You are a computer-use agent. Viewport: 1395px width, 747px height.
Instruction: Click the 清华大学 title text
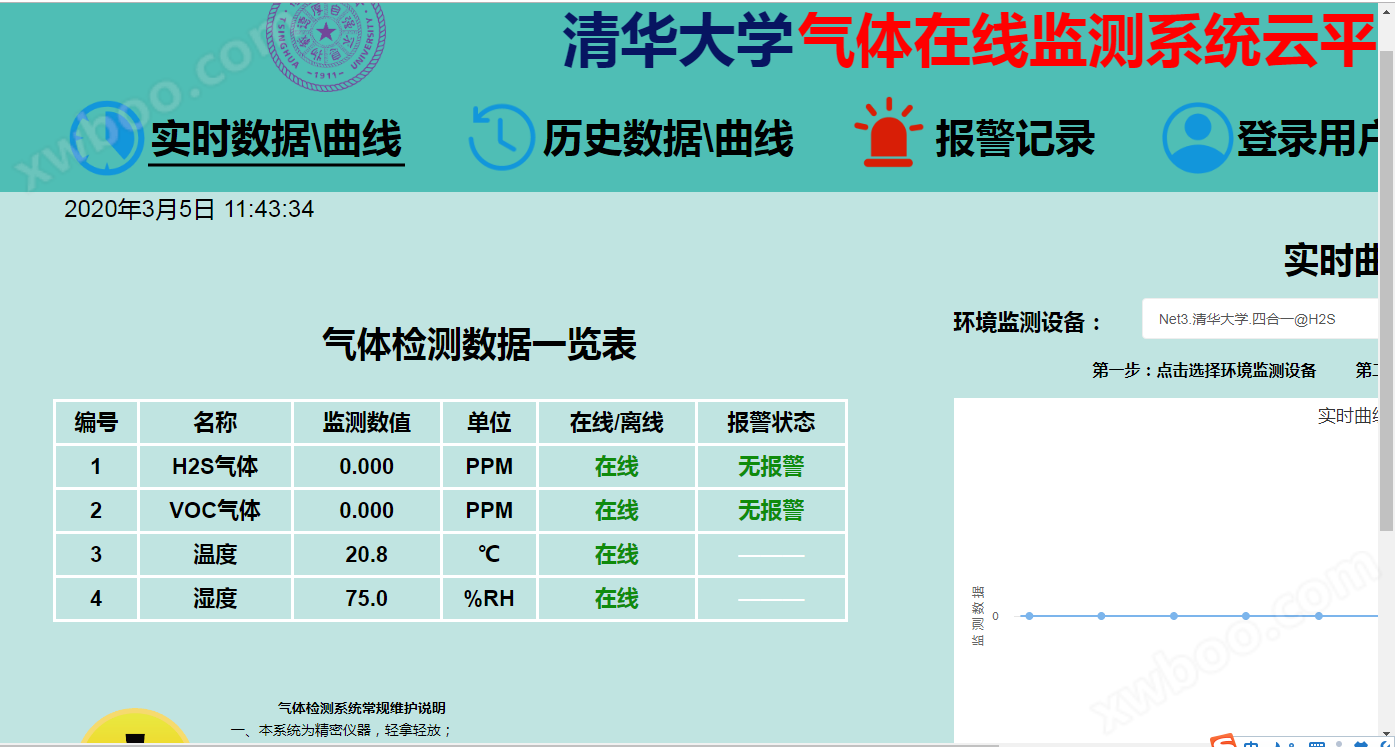tap(678, 40)
